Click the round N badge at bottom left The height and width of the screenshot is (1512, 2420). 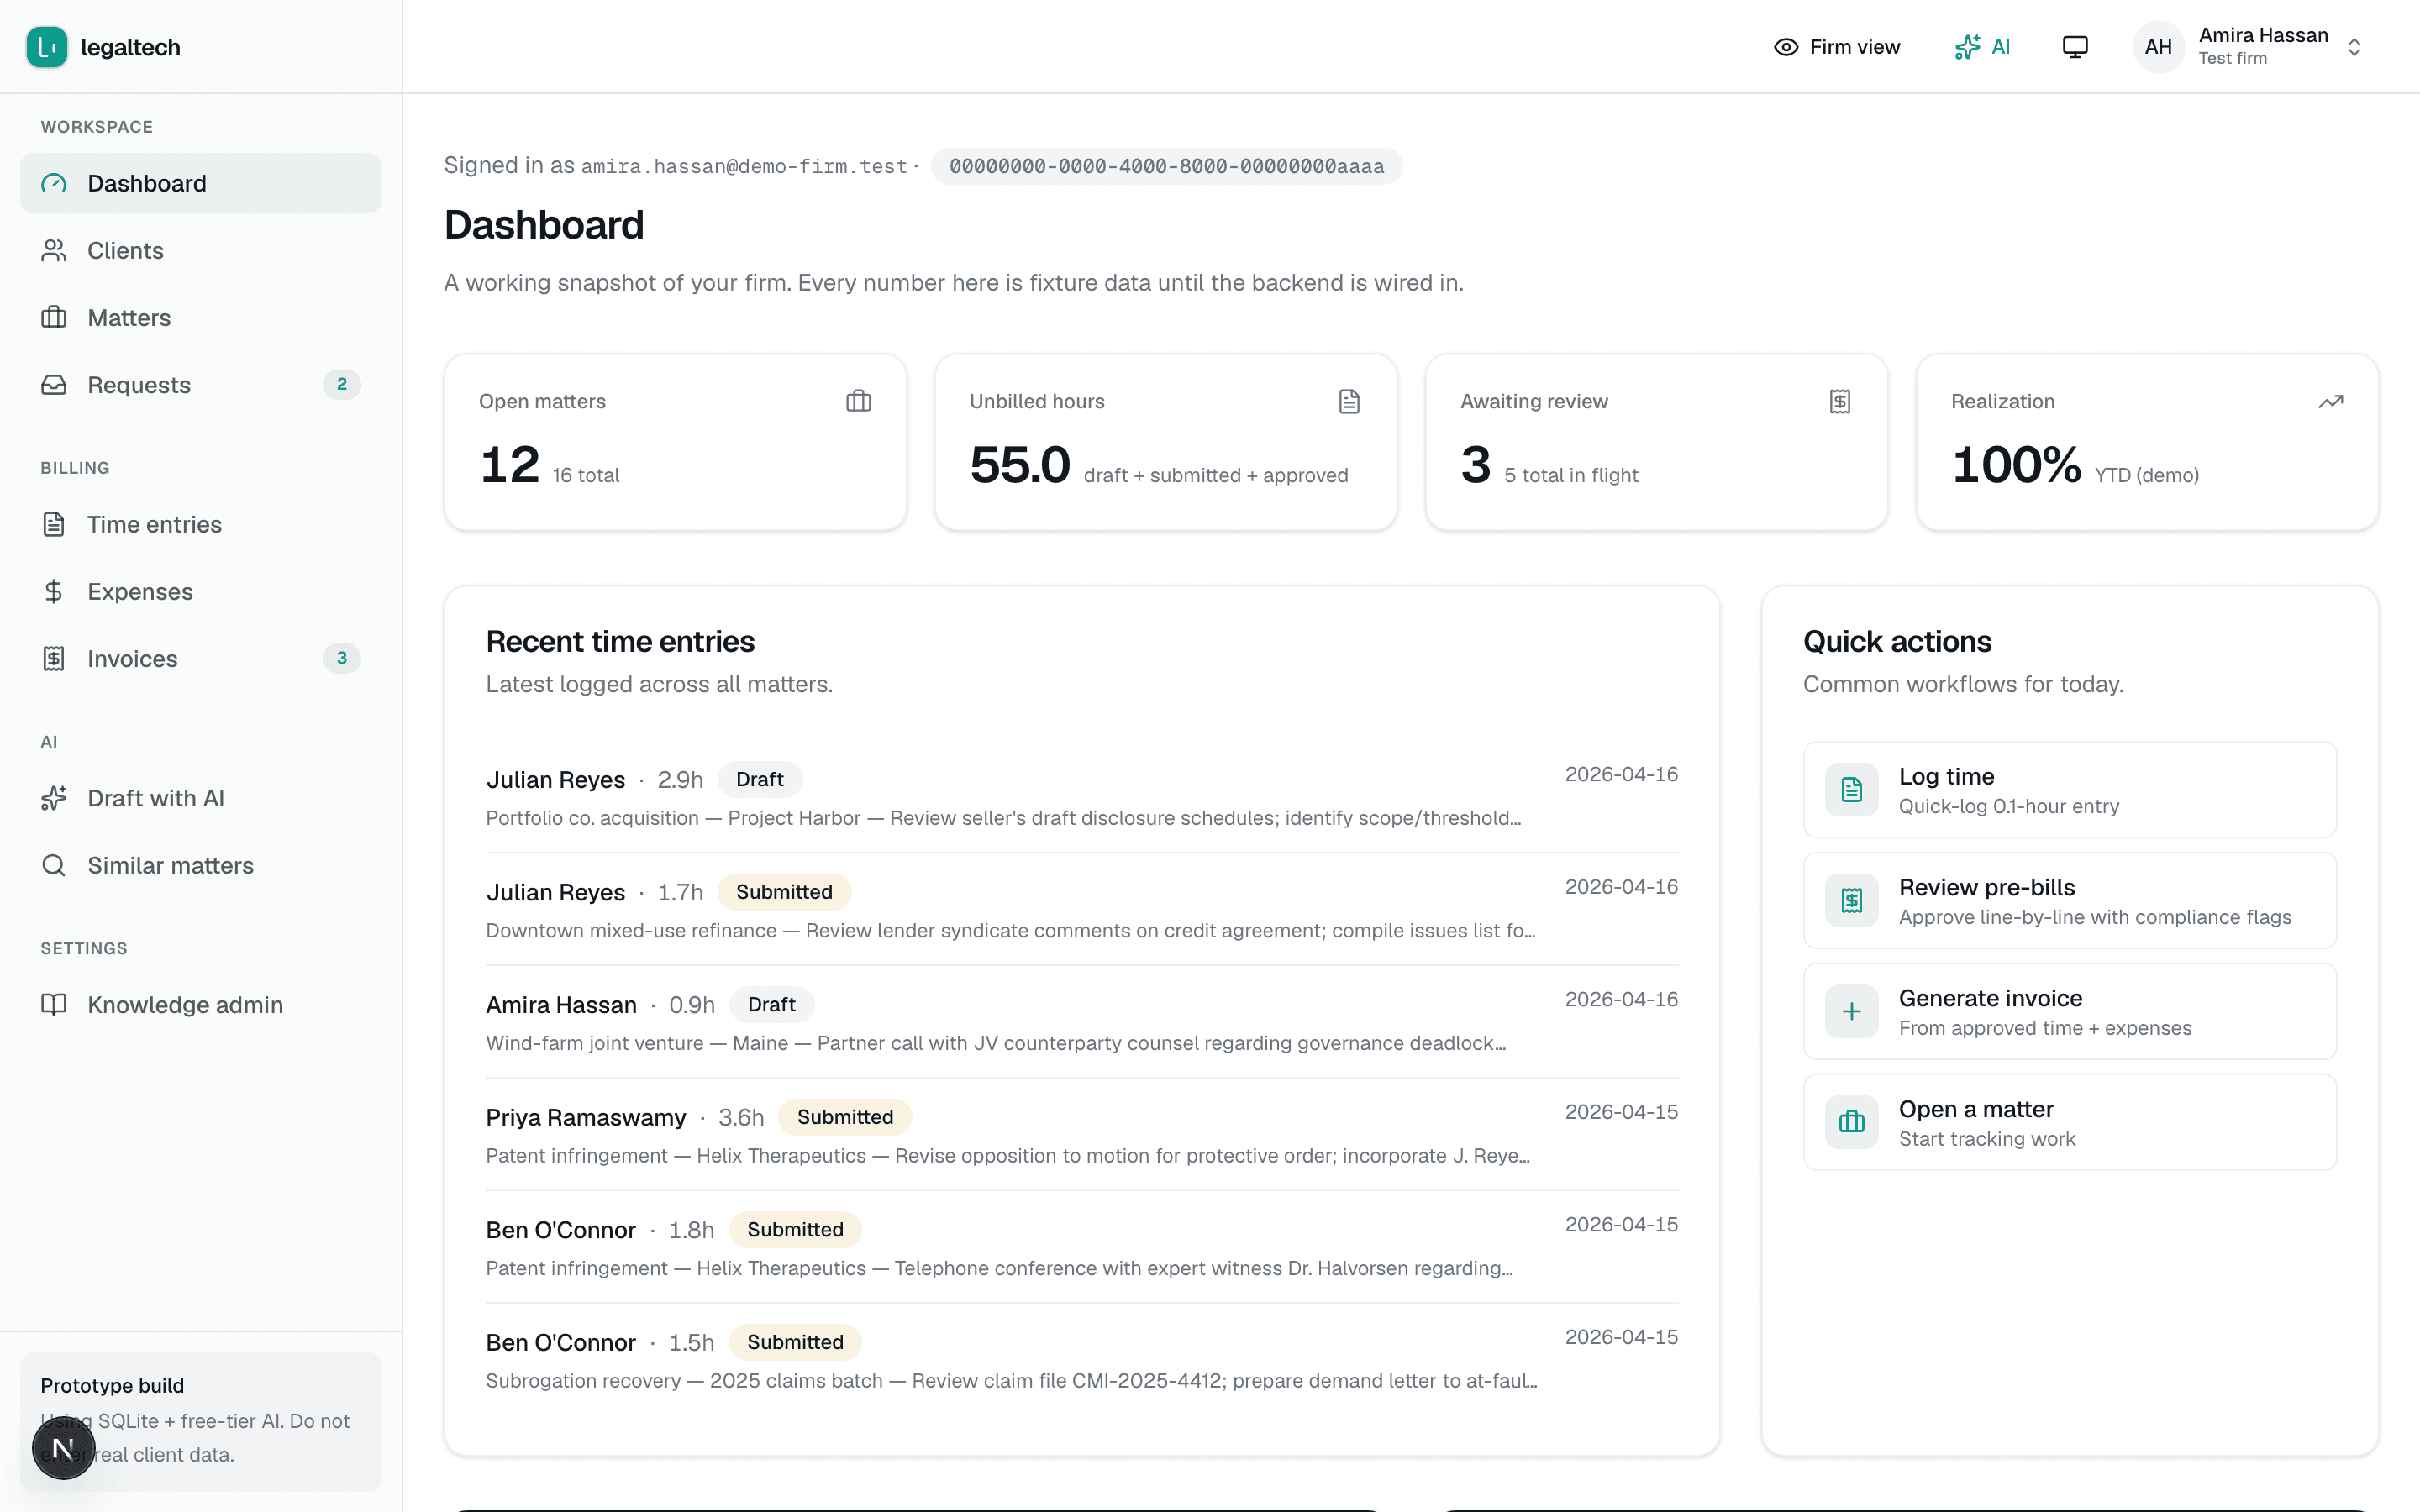63,1448
